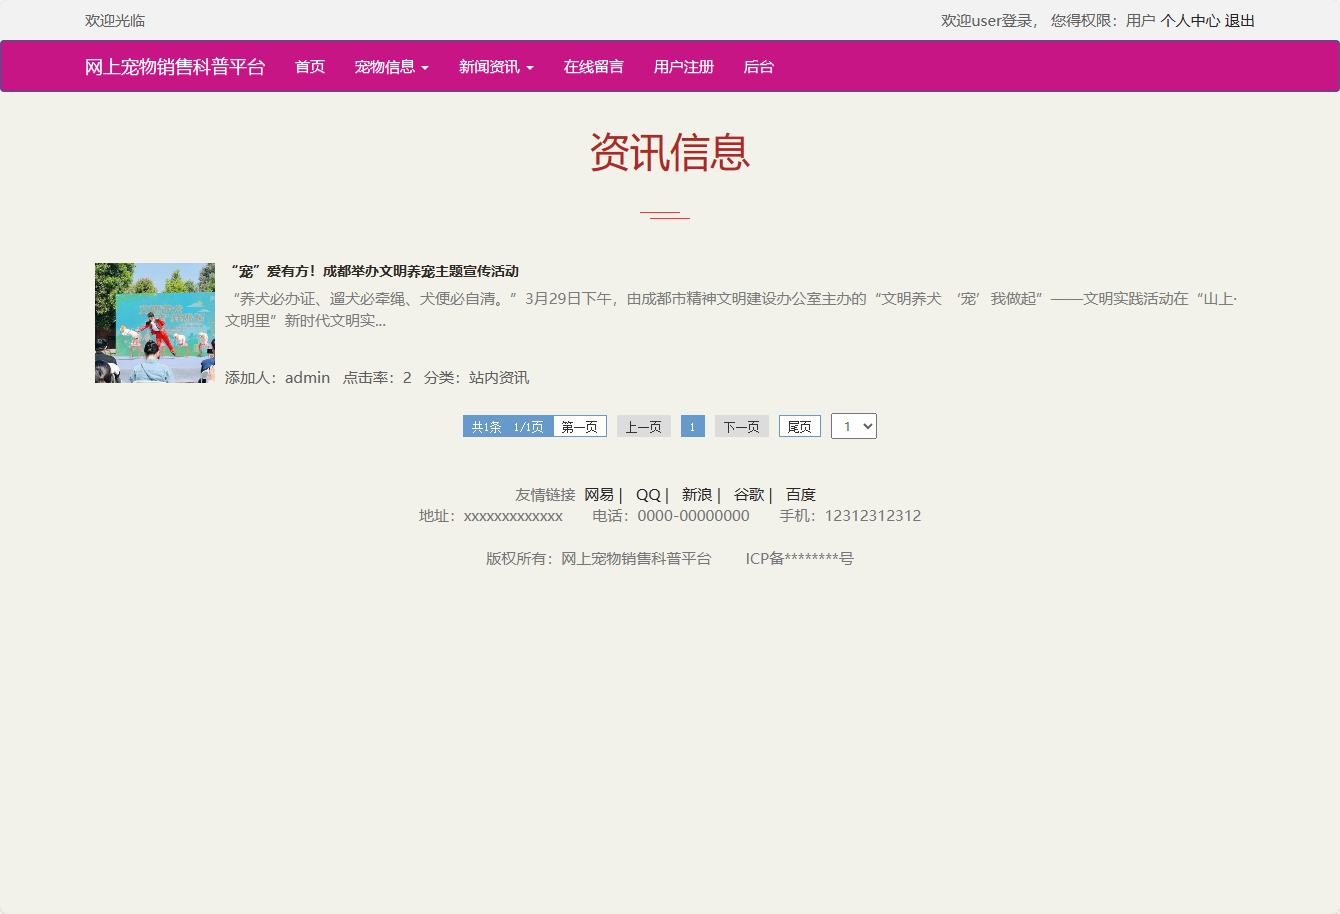
Task: Open the page number selector dropdown
Action: [854, 425]
